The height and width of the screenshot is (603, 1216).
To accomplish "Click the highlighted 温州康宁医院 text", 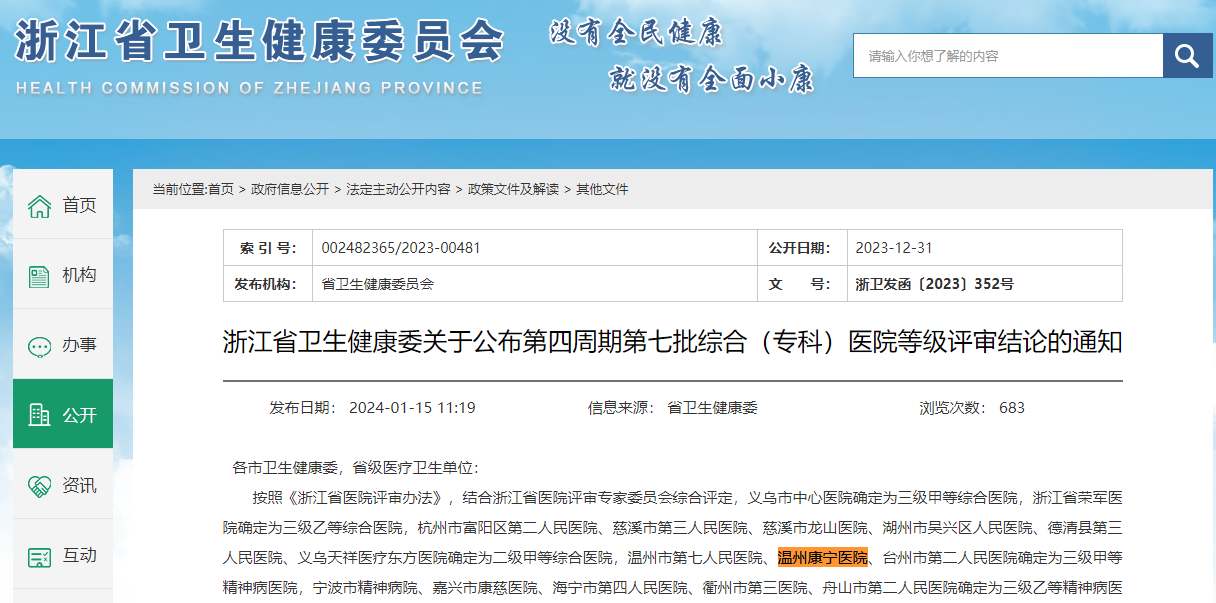I will pos(822,557).
